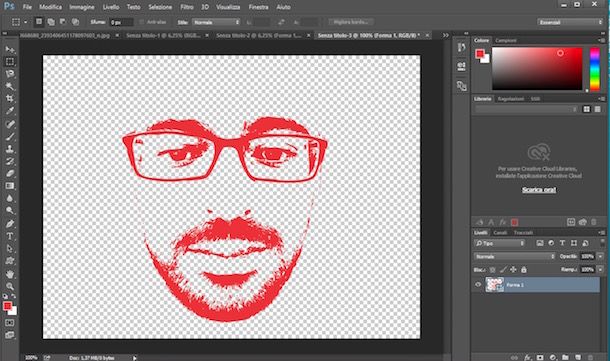This screenshot has height=361, width=610.
Task: Click the rainbow hue slider strip
Action: (594, 69)
